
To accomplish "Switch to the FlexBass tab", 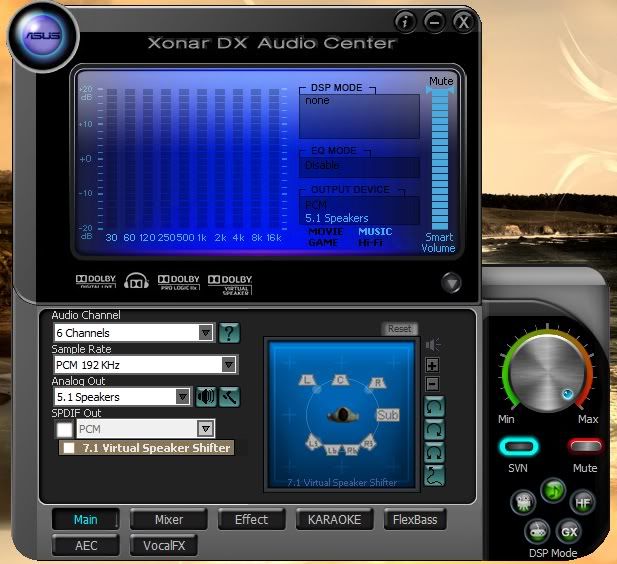I will tap(415, 520).
